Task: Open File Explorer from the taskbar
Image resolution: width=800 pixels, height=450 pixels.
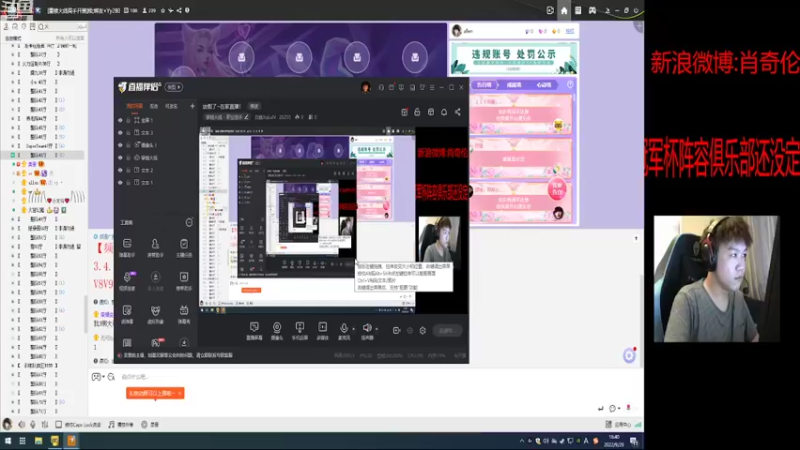Action: (38, 441)
